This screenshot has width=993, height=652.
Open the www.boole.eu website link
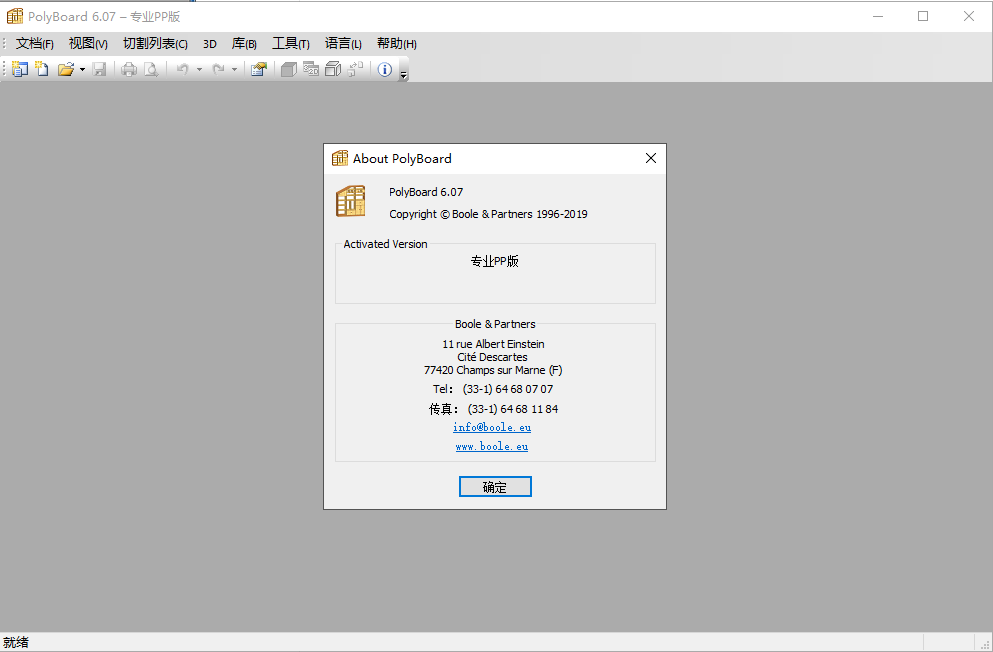click(492, 447)
